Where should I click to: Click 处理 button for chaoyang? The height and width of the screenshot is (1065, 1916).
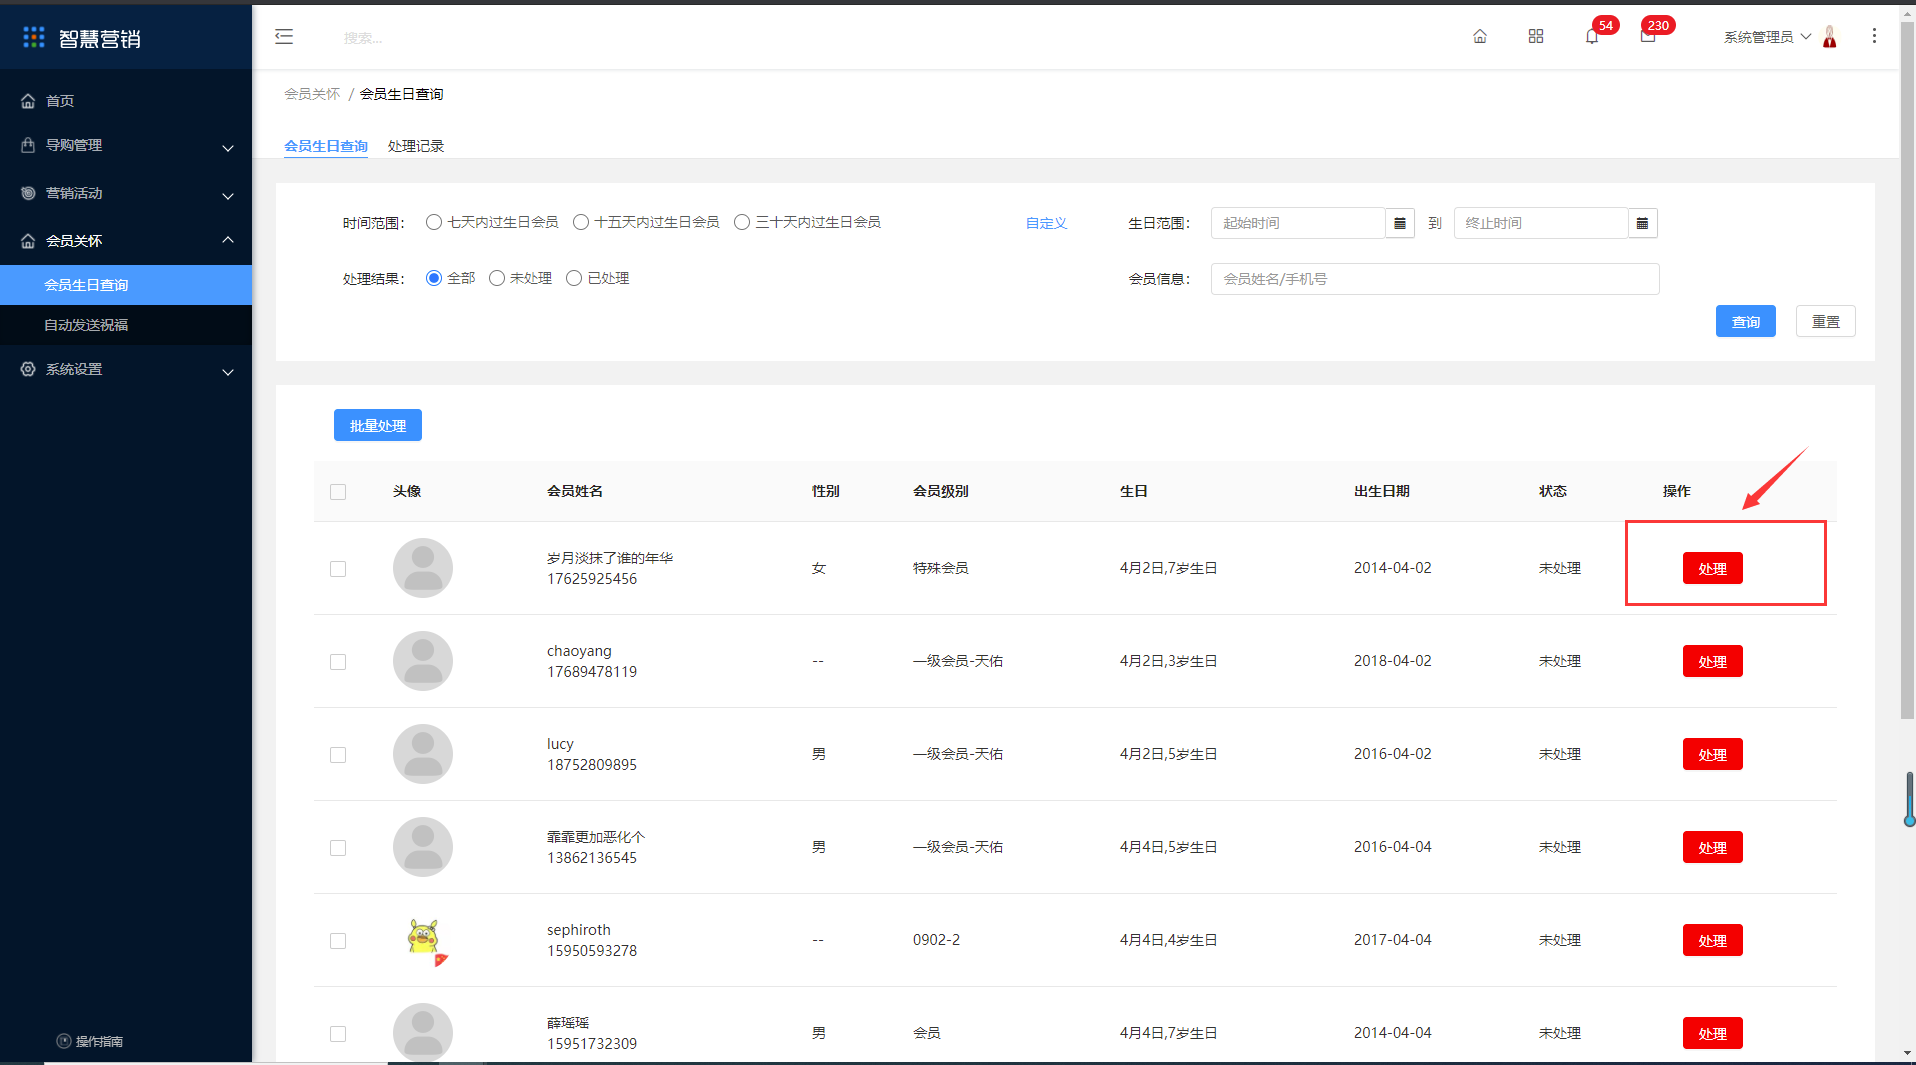(1713, 661)
